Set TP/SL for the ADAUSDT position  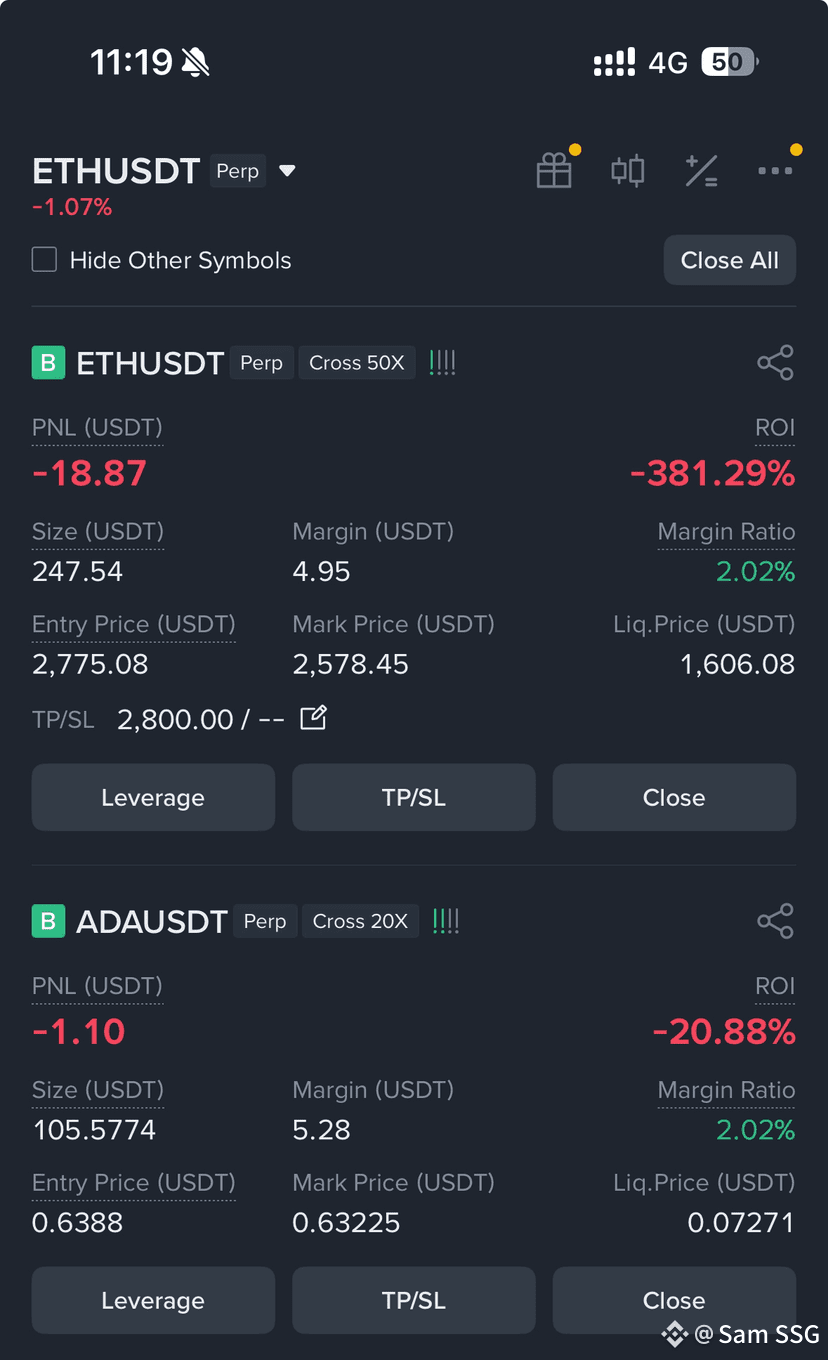414,1300
